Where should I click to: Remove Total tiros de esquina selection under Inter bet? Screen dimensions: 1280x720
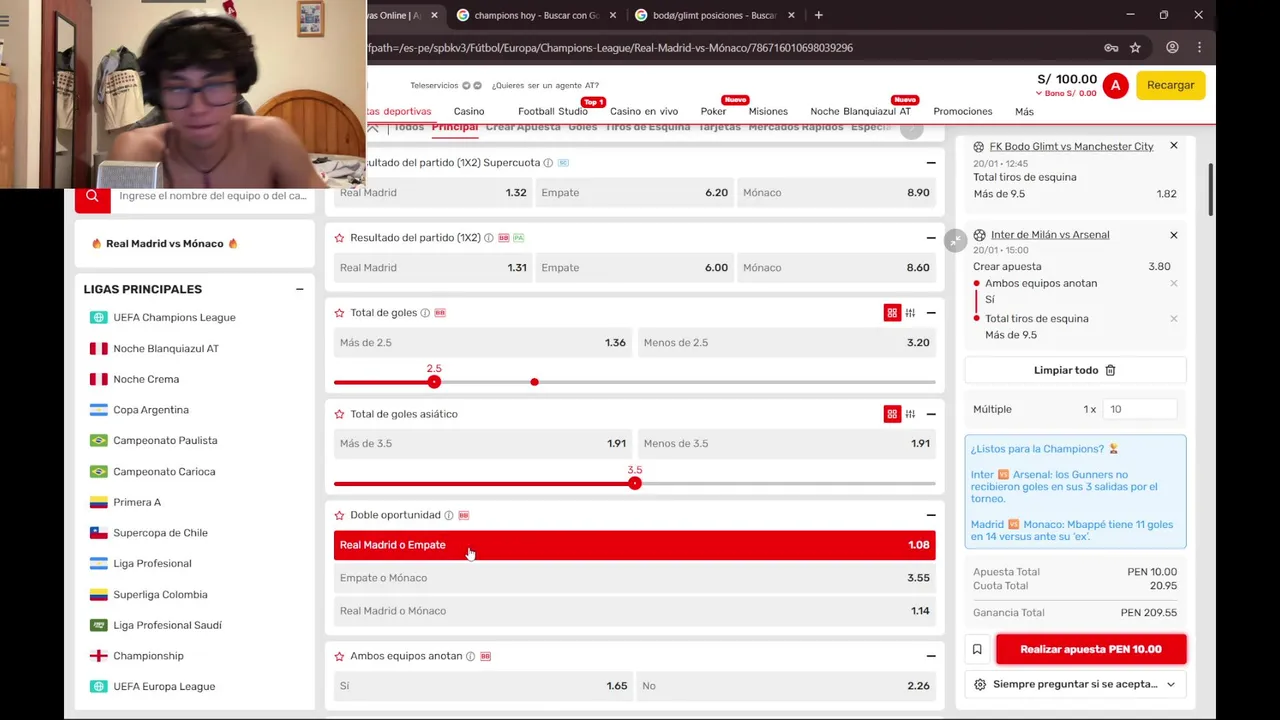pyautogui.click(x=1174, y=318)
